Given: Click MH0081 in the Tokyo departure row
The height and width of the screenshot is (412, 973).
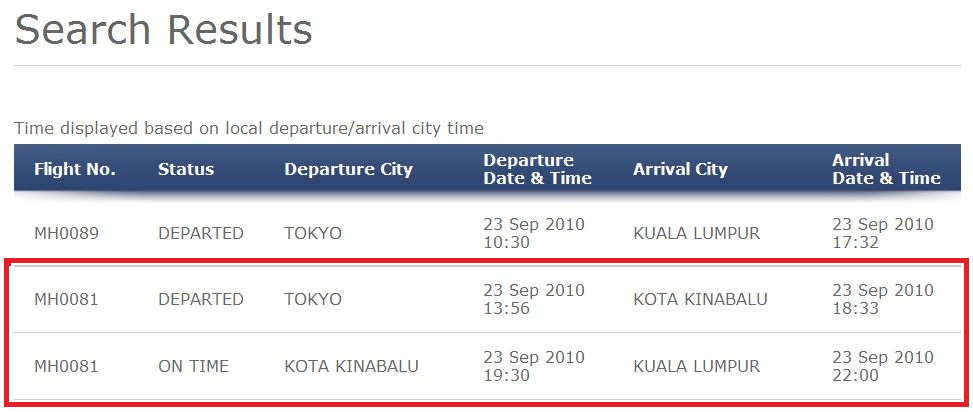Looking at the screenshot, I should coord(66,300).
